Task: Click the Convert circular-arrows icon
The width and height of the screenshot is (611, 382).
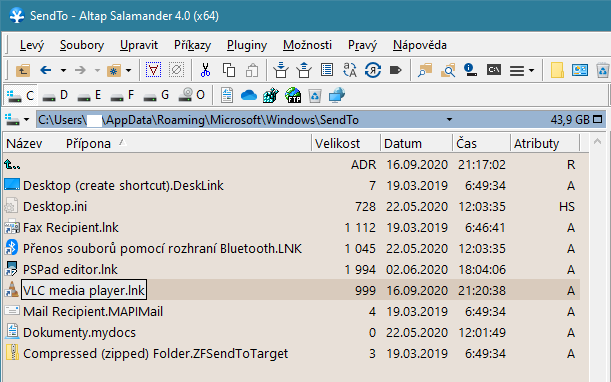Action: coord(373,70)
